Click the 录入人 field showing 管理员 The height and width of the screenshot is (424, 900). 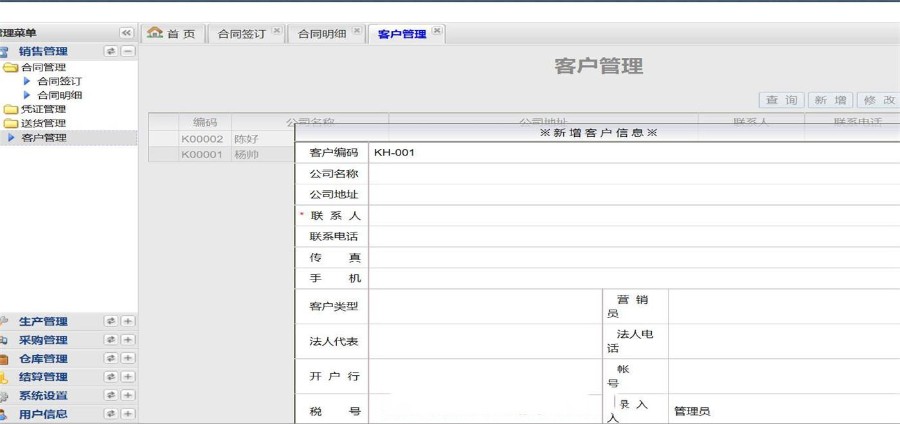784,410
